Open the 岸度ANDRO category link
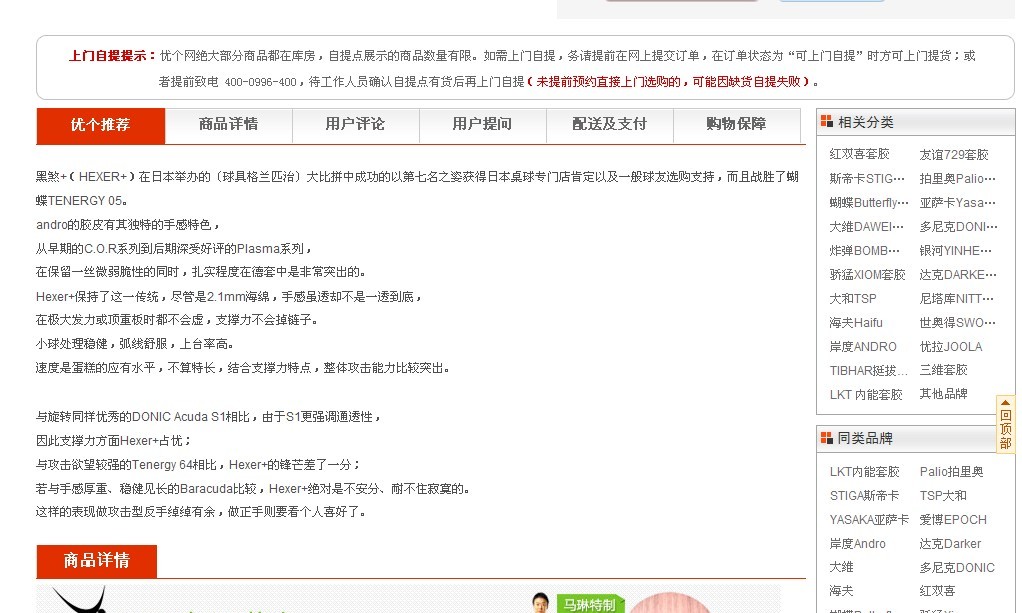 point(863,347)
